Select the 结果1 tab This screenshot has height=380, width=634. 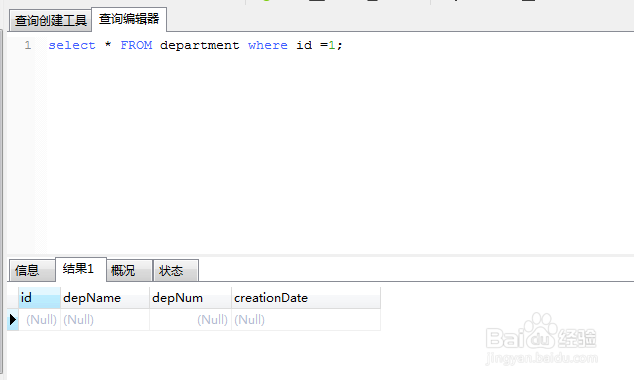tap(80, 269)
